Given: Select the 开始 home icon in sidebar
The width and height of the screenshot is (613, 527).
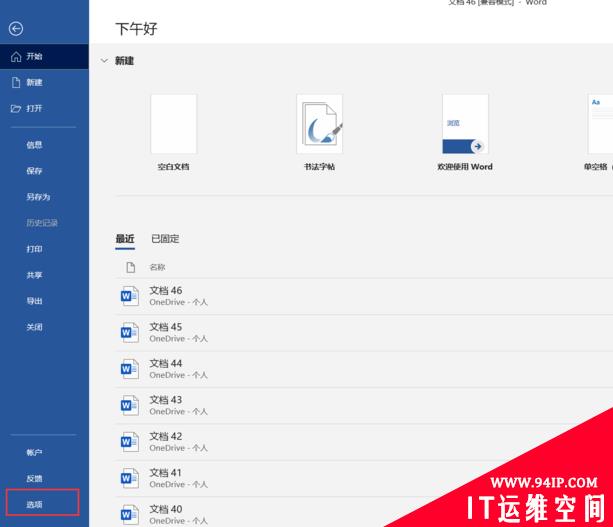Looking at the screenshot, I should 16,57.
